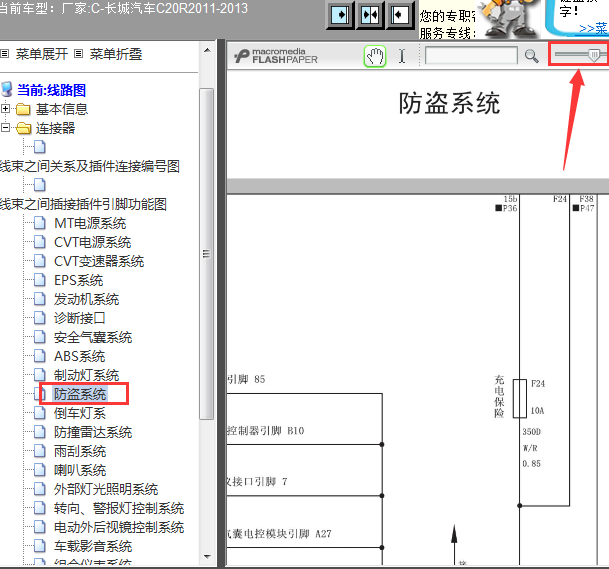The width and height of the screenshot is (609, 569).
Task: Click the 当前车型 vehicle model header text
Action: click(x=124, y=8)
